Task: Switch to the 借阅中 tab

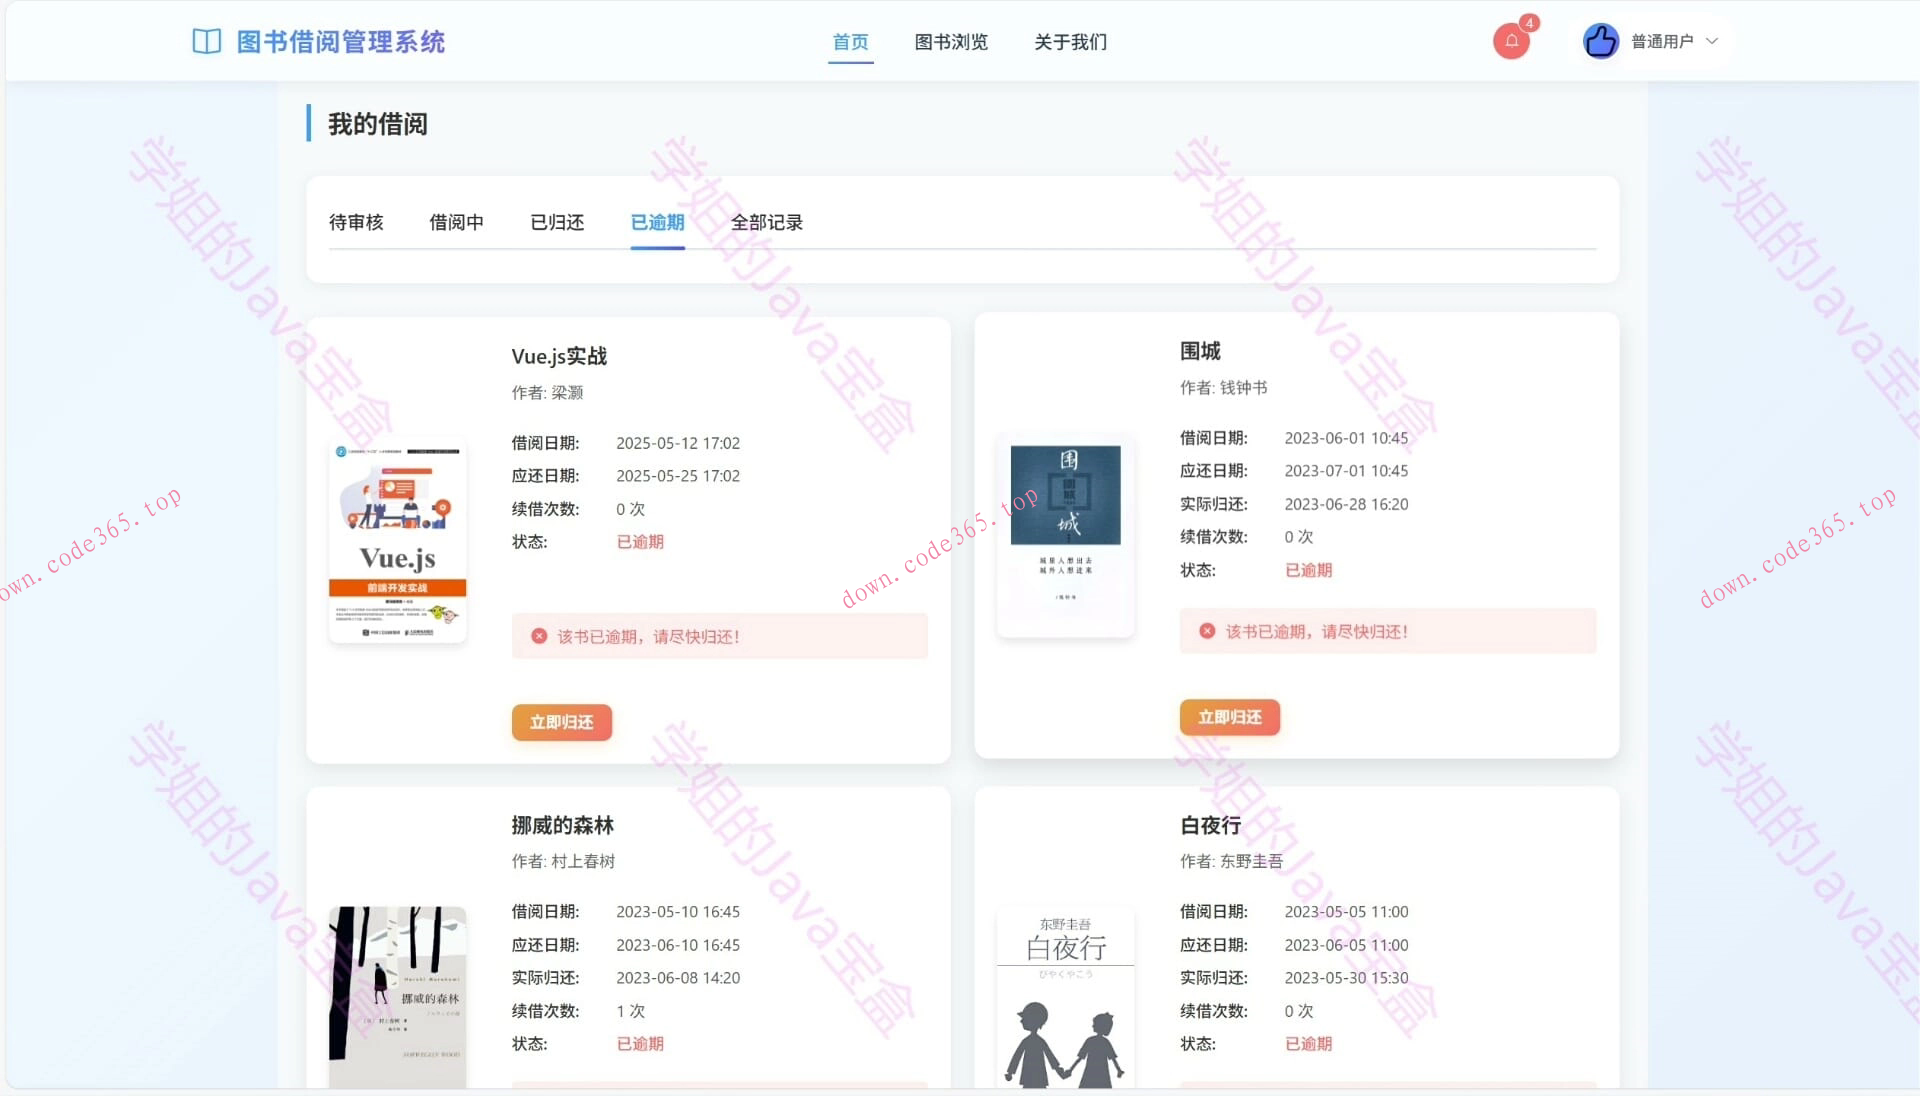Action: (456, 222)
